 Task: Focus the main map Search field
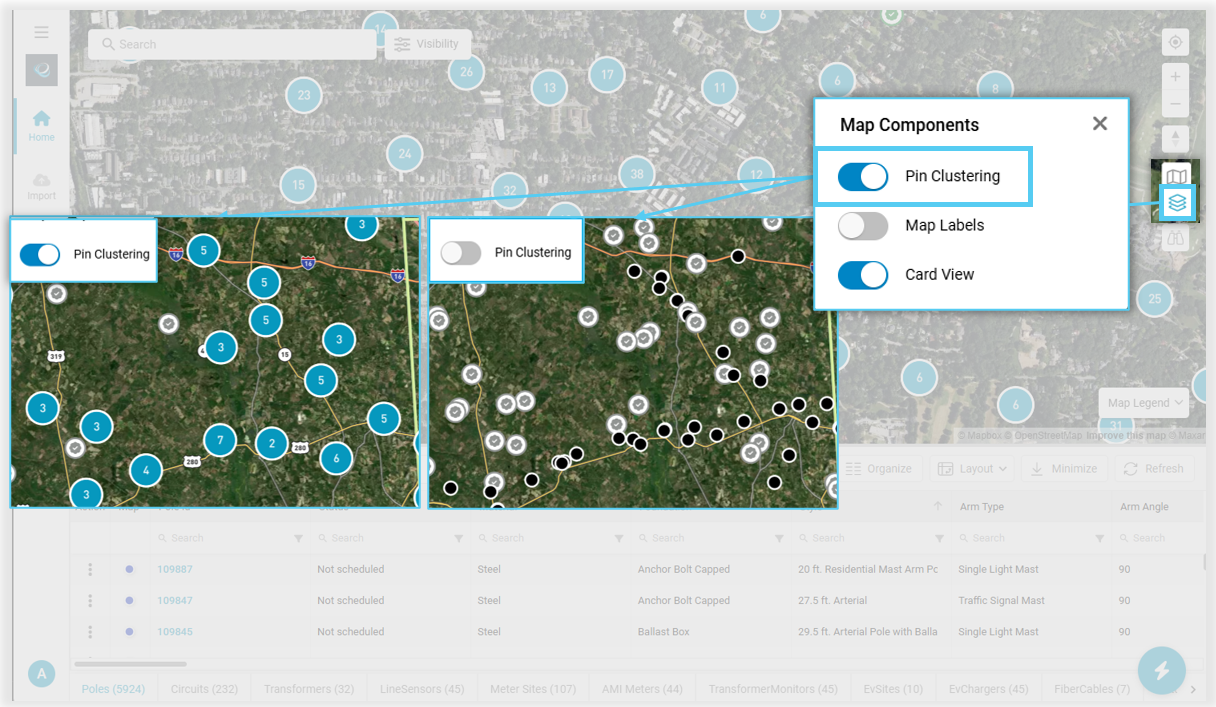tap(232, 44)
